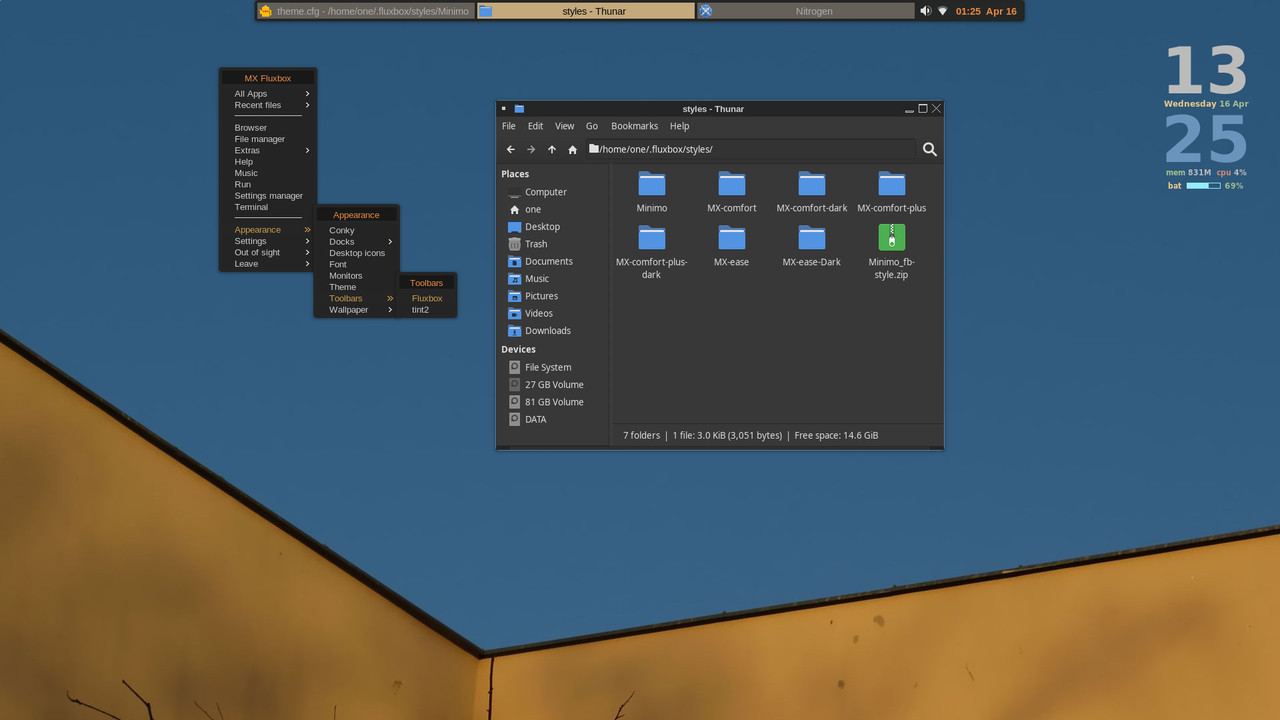Click the search magnifier icon in Thunar

(929, 149)
